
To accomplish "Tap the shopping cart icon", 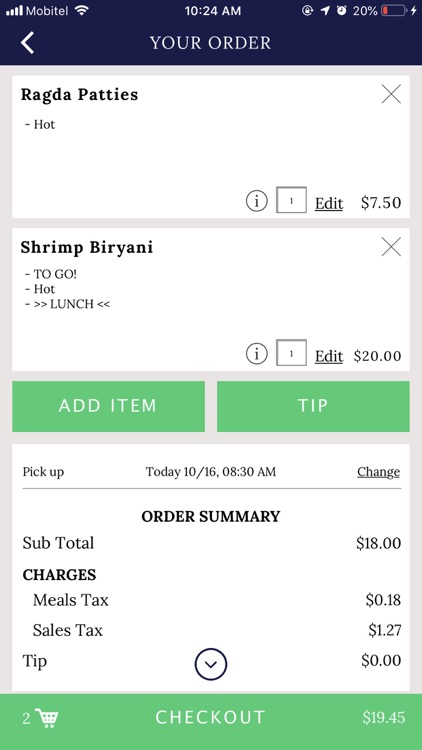I will (x=47, y=717).
